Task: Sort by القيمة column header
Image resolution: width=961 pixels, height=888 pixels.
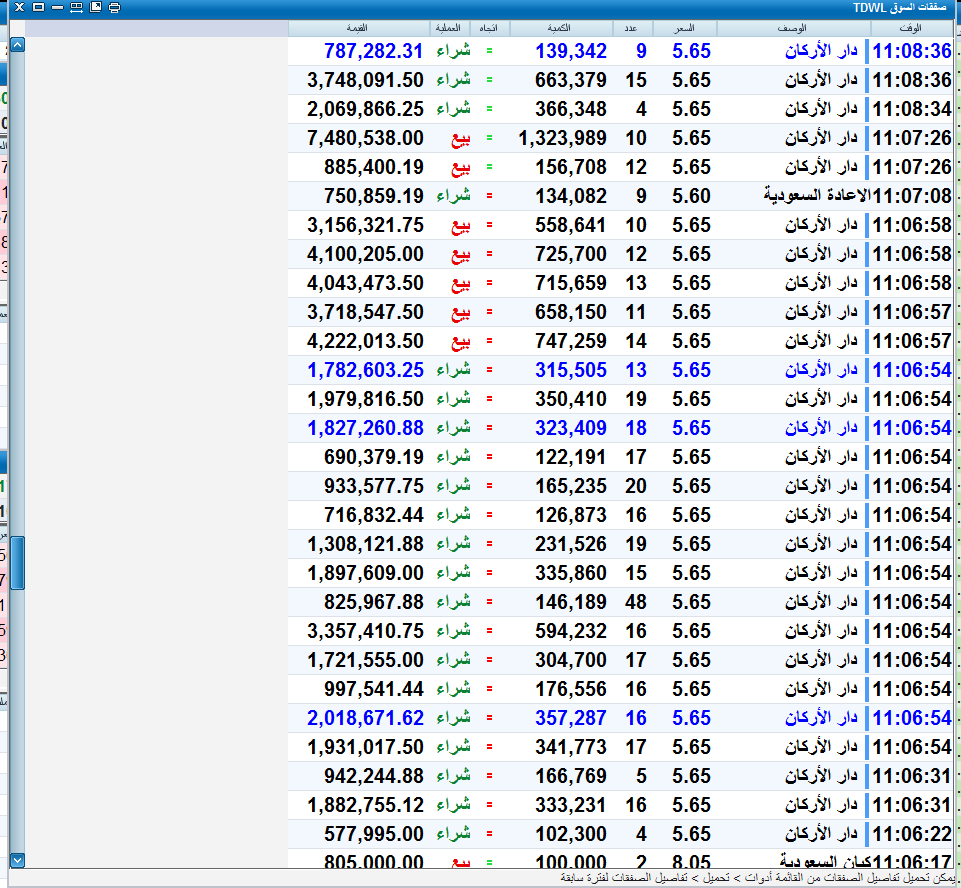Action: 358,28
